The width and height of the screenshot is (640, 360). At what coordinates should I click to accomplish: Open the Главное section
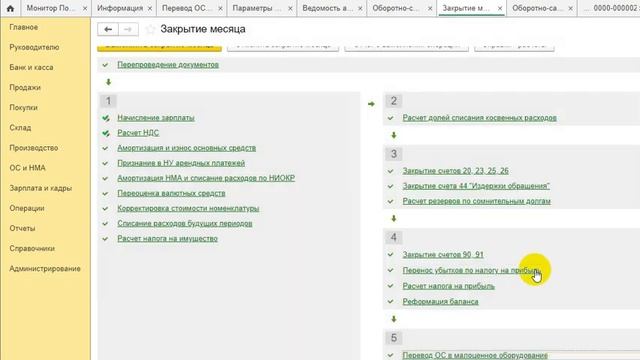[x=24, y=27]
